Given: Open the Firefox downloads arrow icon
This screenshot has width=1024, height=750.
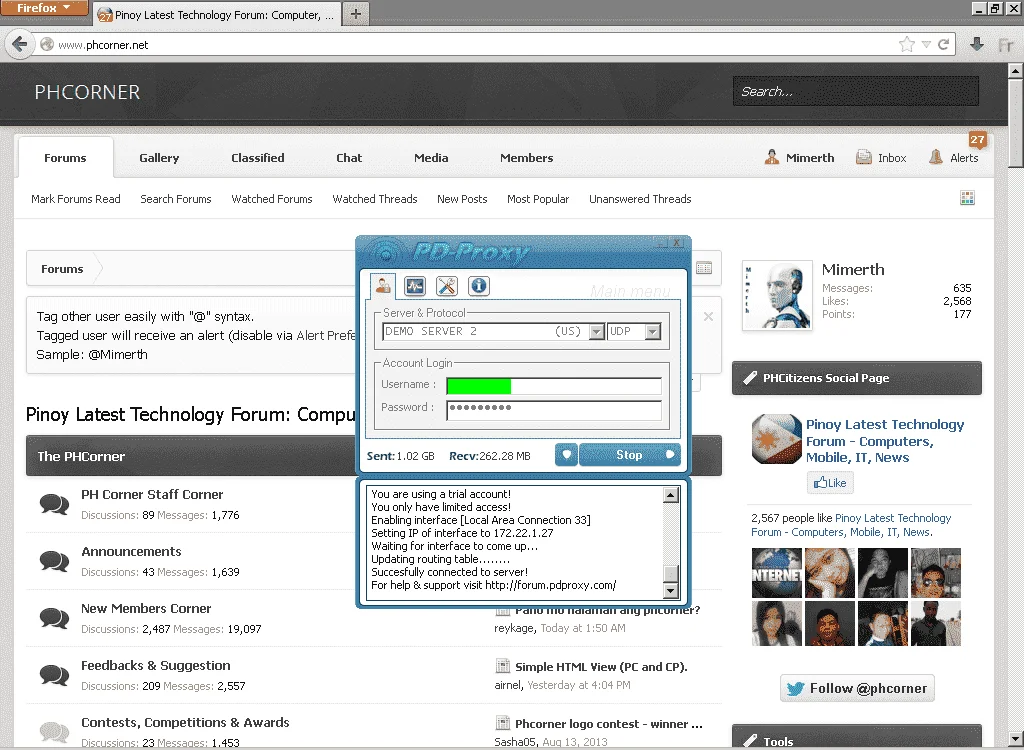Looking at the screenshot, I should 977,44.
